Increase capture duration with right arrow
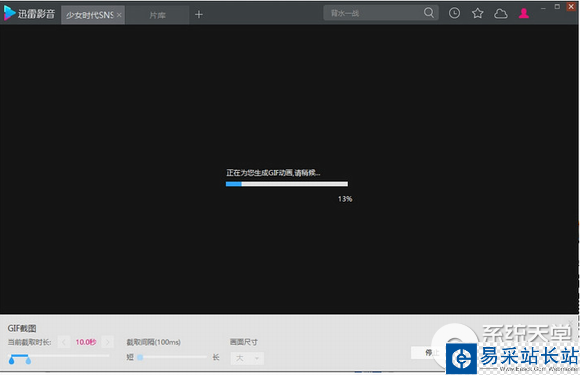The height and width of the screenshot is (375, 580). coord(108,342)
